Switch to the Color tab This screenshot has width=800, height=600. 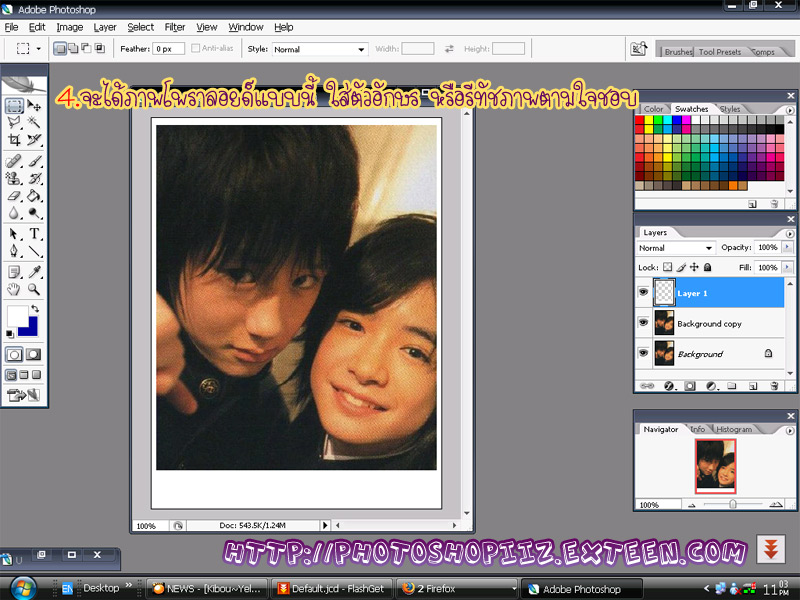(x=653, y=109)
